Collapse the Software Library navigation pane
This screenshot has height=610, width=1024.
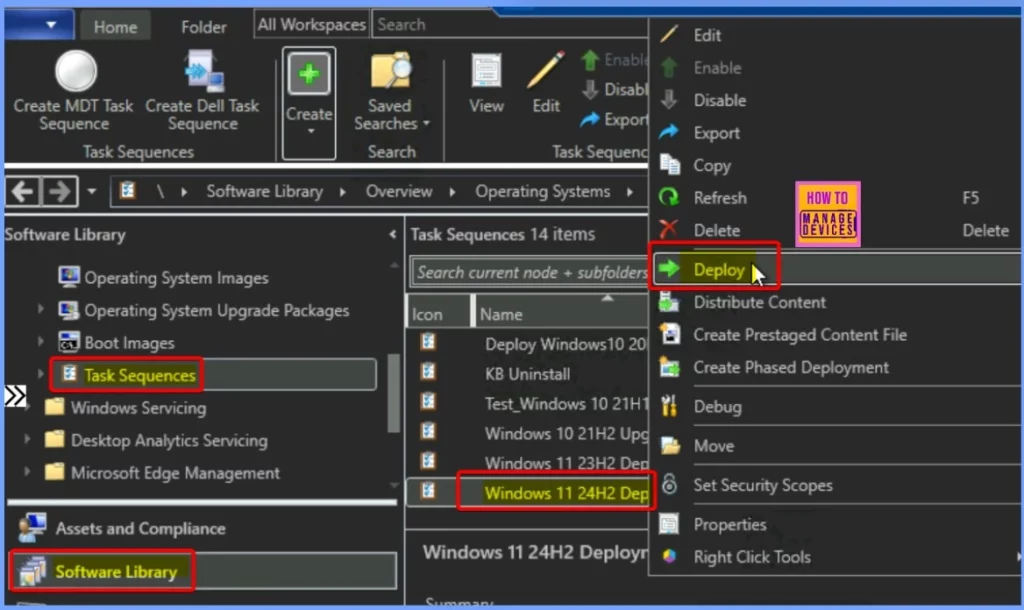pos(392,234)
